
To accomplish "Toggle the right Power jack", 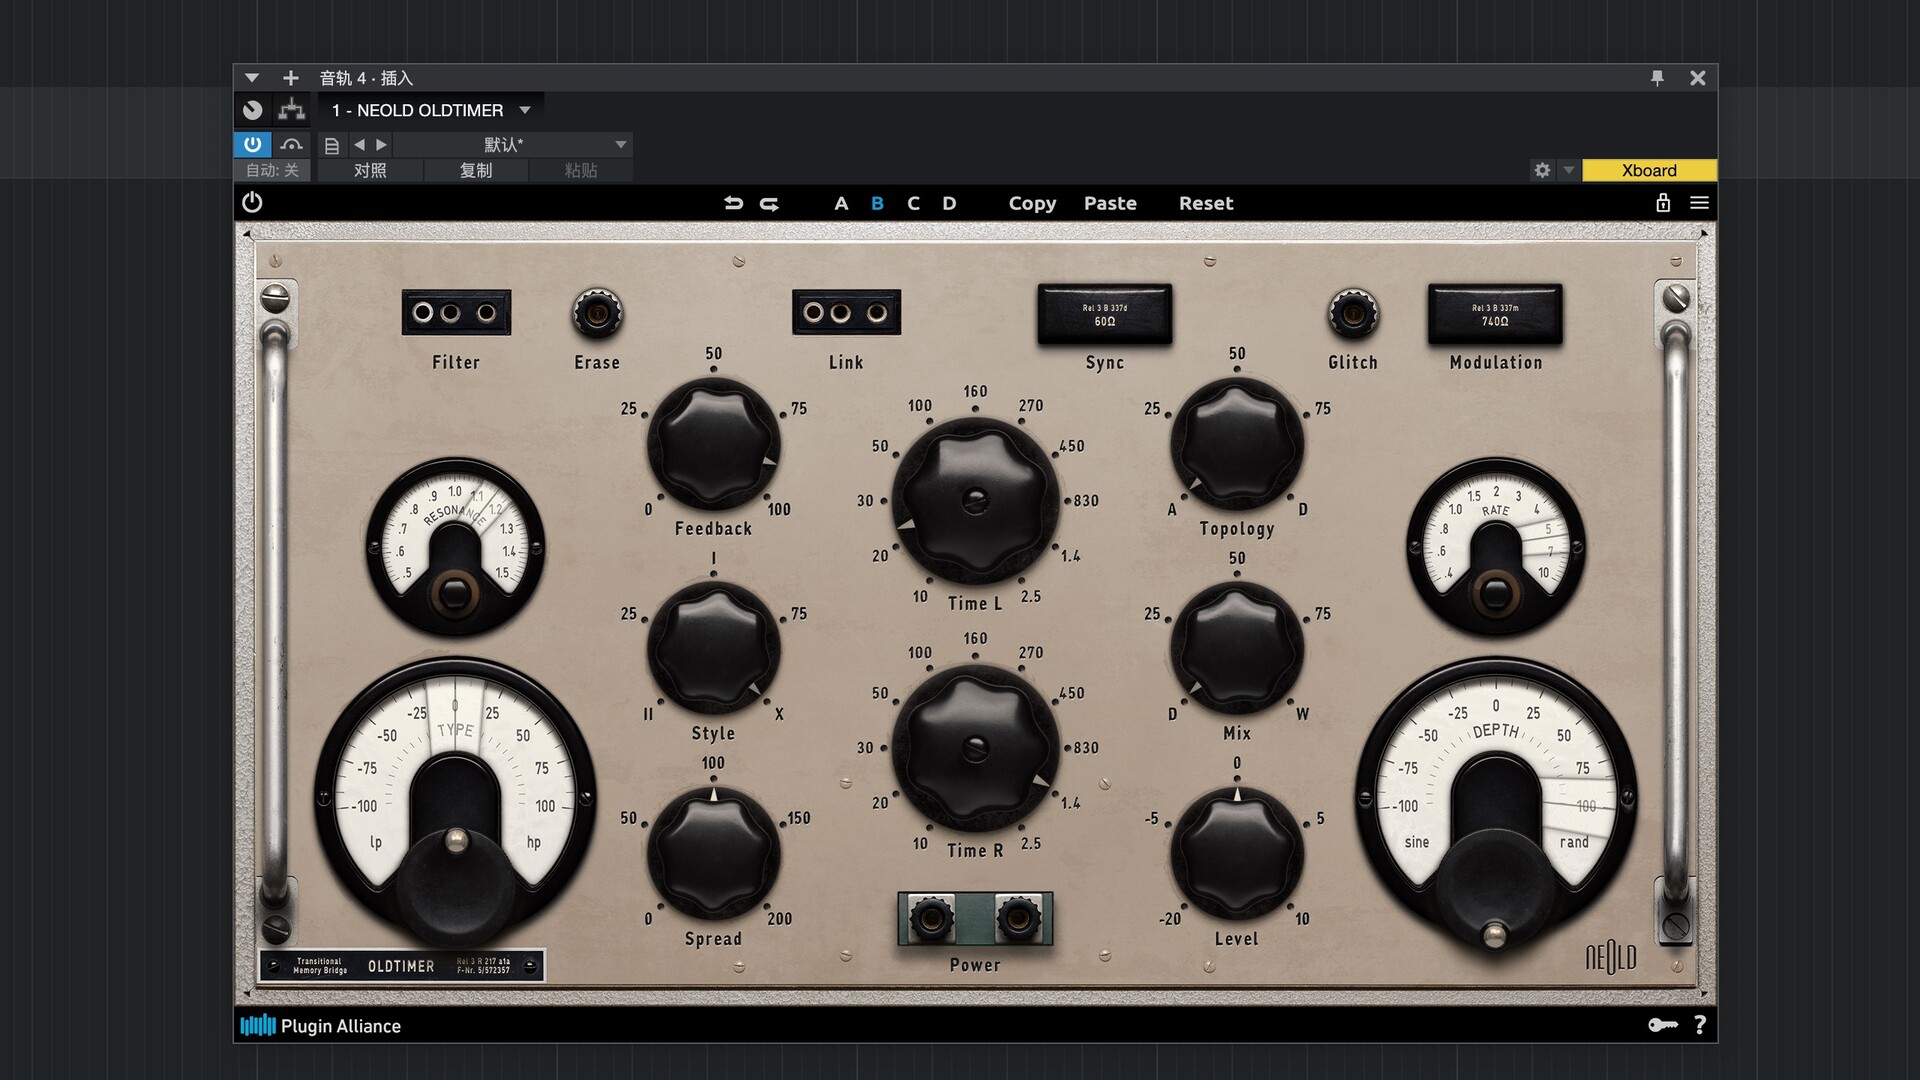I will [x=1018, y=918].
